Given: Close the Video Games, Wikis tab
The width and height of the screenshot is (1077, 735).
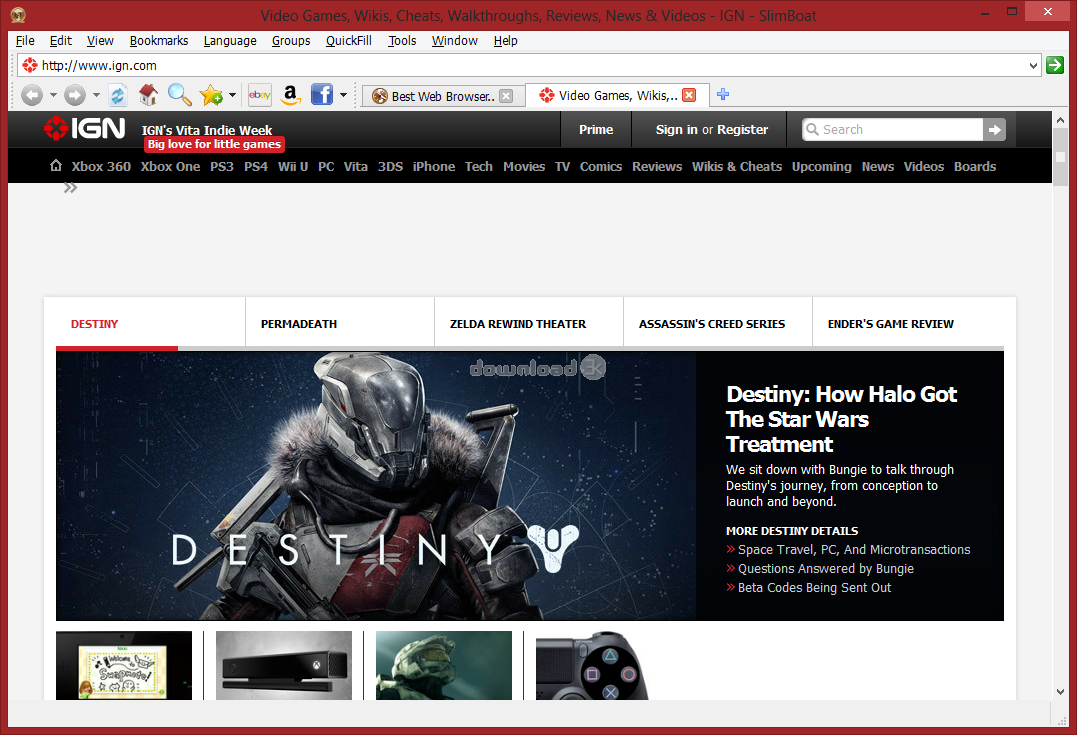Looking at the screenshot, I should (689, 95).
